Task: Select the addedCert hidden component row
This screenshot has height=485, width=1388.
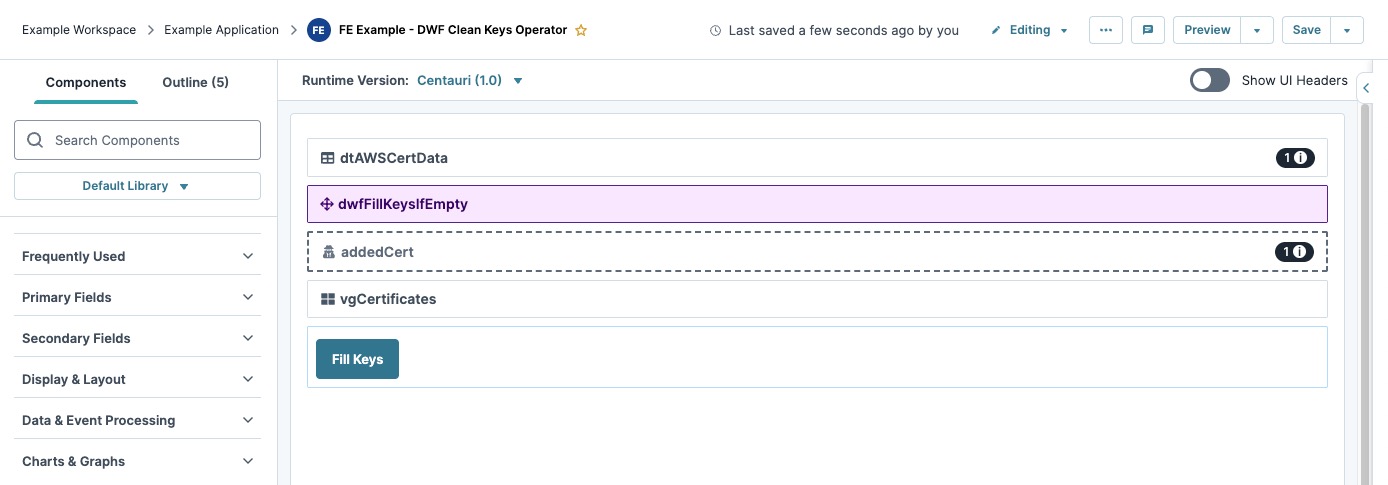Action: pyautogui.click(x=817, y=252)
